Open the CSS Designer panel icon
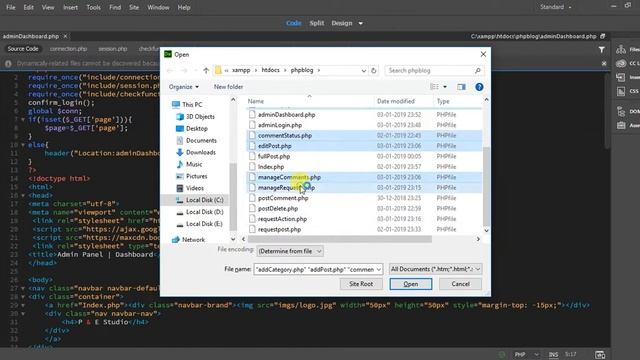The width and height of the screenshot is (640, 360). (621, 91)
